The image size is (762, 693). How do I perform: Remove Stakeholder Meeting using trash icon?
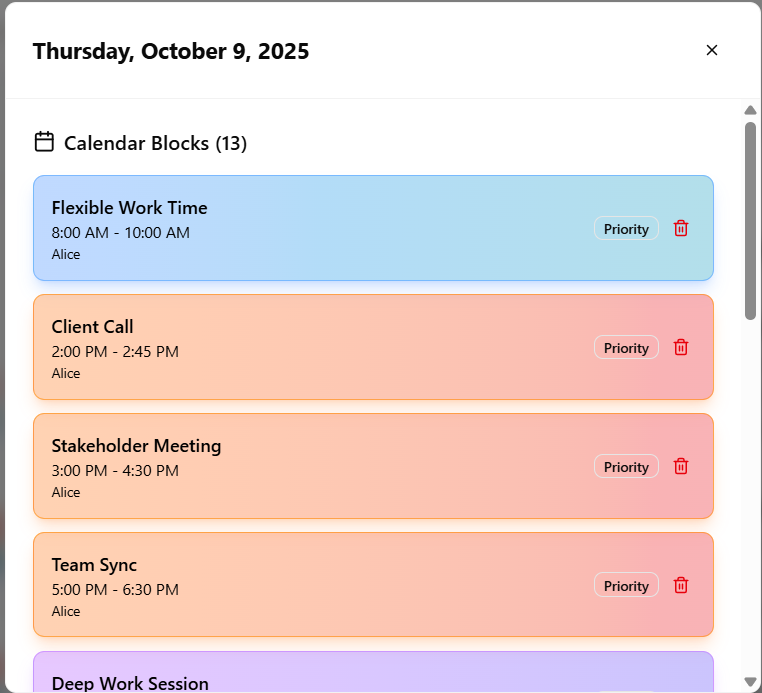click(681, 466)
